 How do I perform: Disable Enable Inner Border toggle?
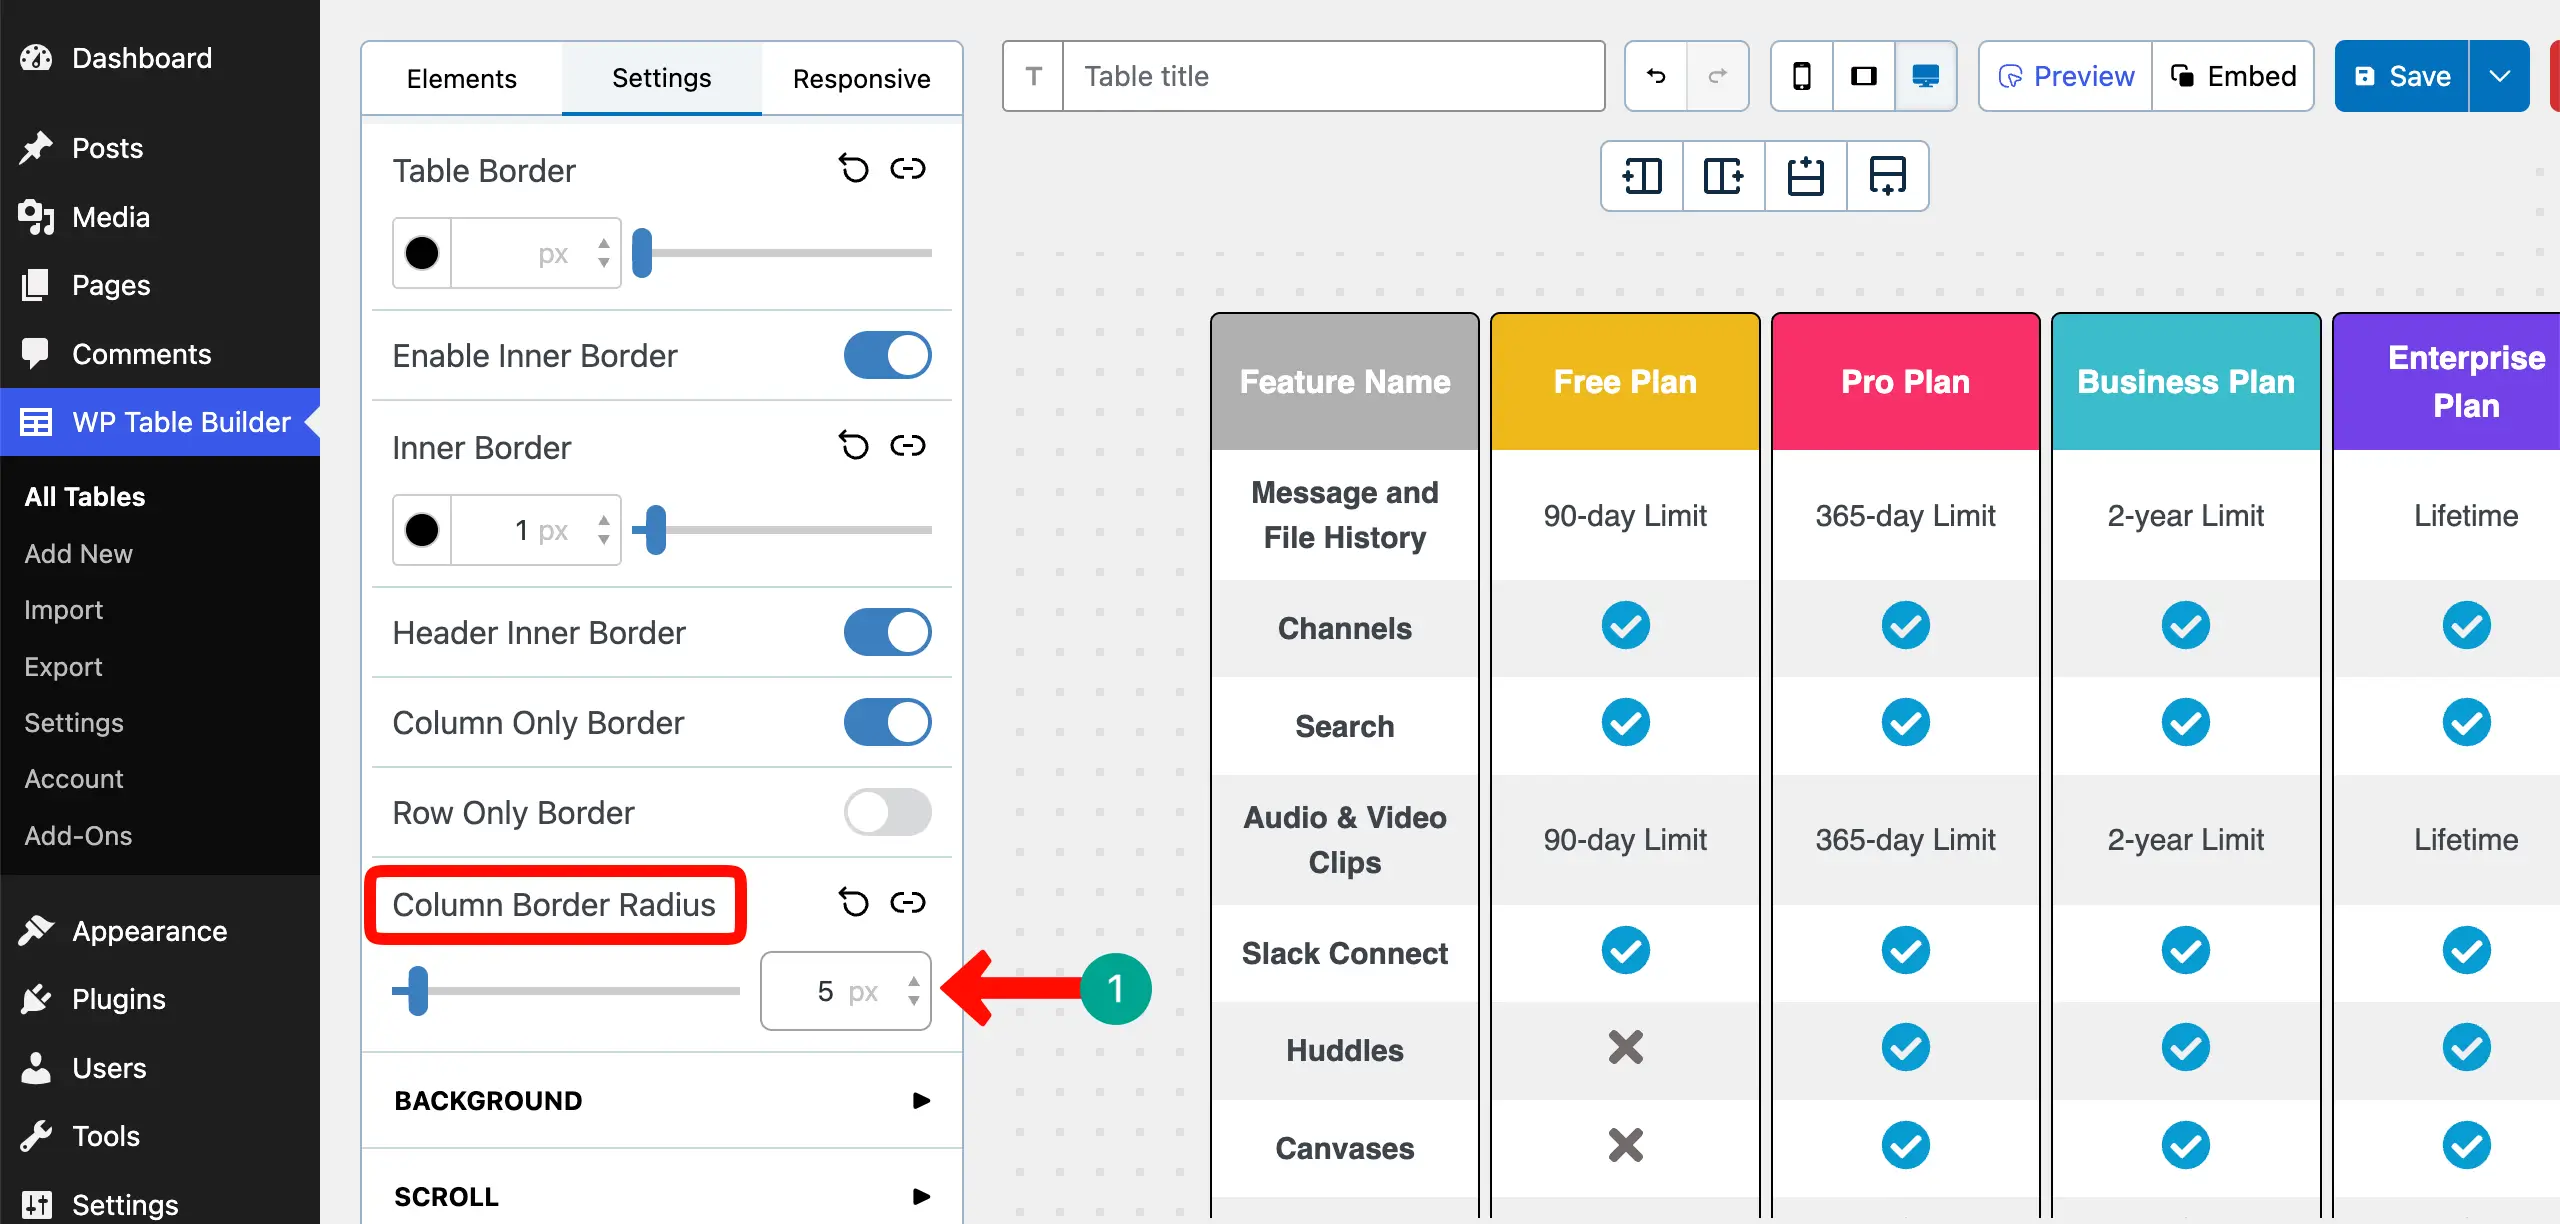coord(887,356)
